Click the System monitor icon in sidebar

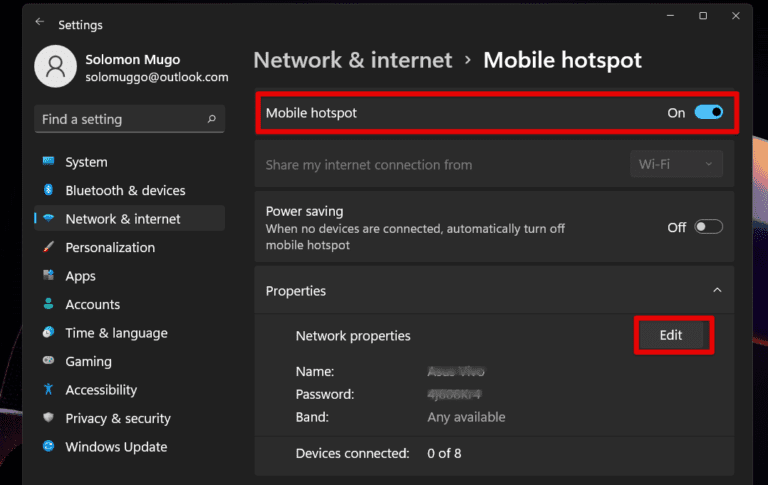pyautogui.click(x=48, y=162)
